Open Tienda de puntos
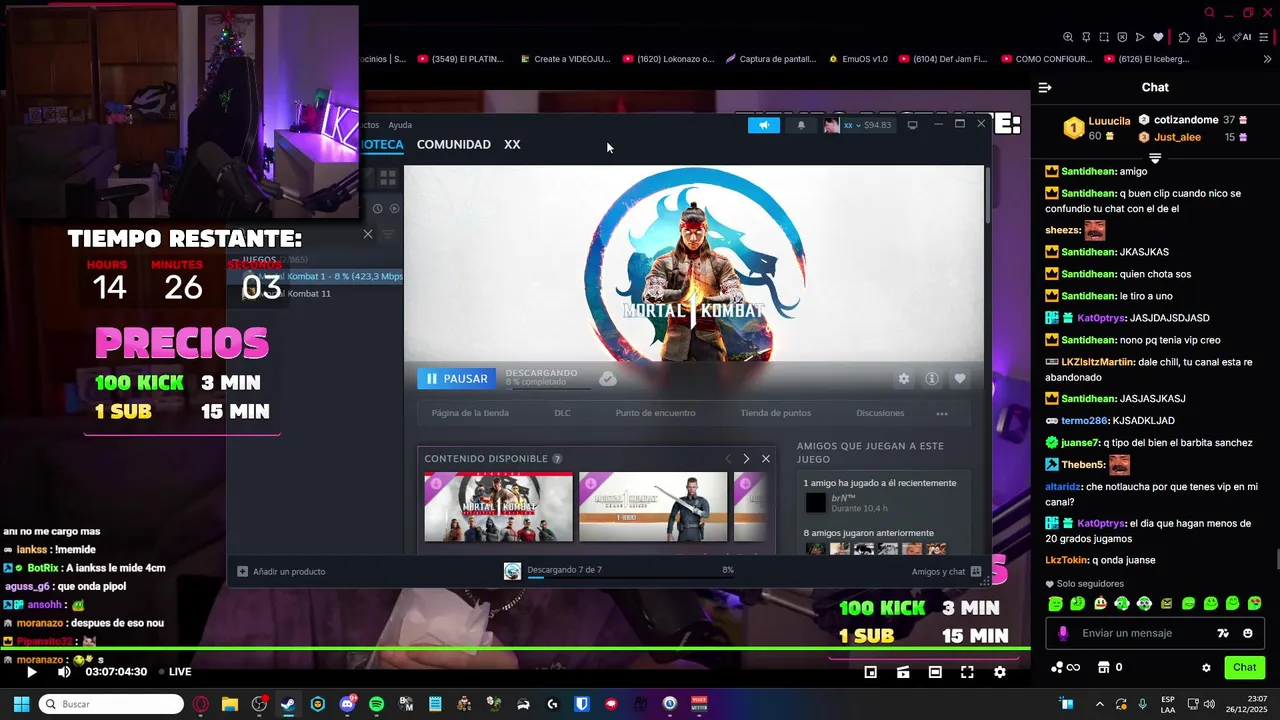The width and height of the screenshot is (1280, 720). tap(776, 413)
